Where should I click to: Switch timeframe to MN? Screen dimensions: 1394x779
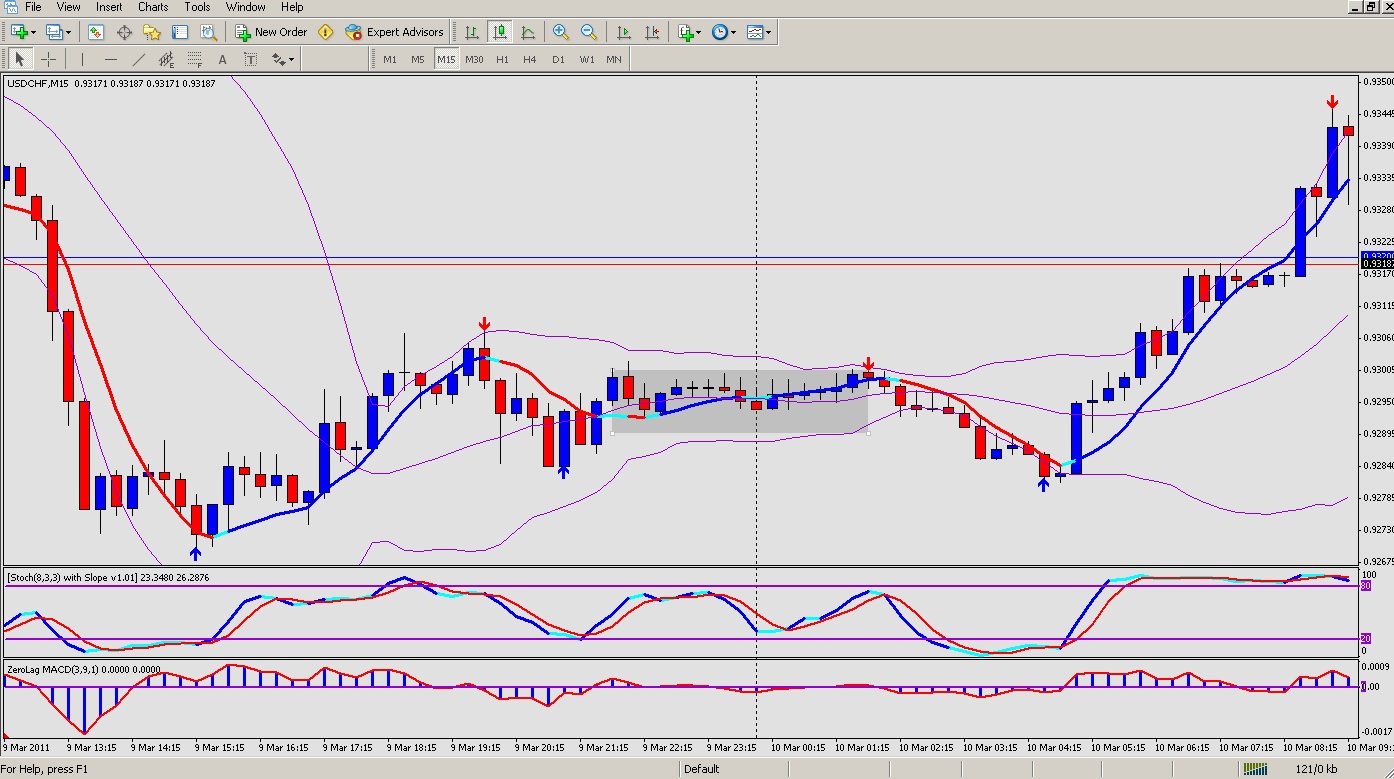pyautogui.click(x=614, y=59)
